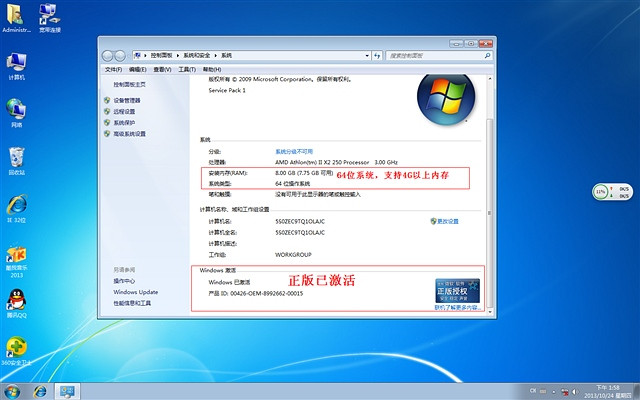Open 远程设置 sidebar link
The width and height of the screenshot is (640, 400).
click(x=124, y=111)
